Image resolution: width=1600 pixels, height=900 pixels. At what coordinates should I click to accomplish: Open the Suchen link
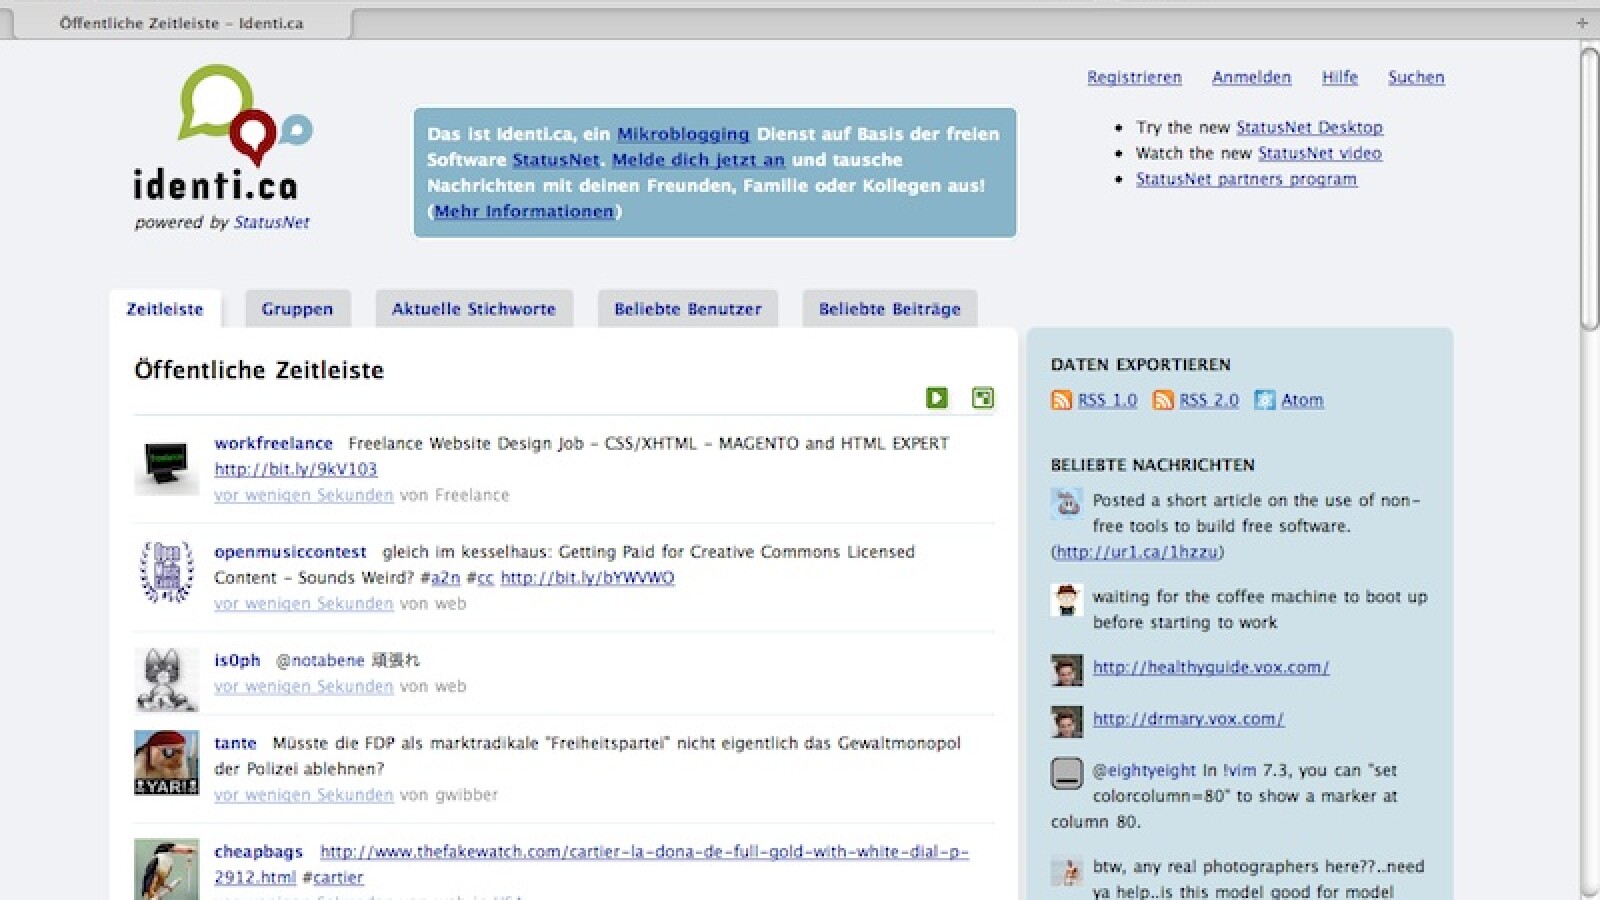click(x=1416, y=77)
